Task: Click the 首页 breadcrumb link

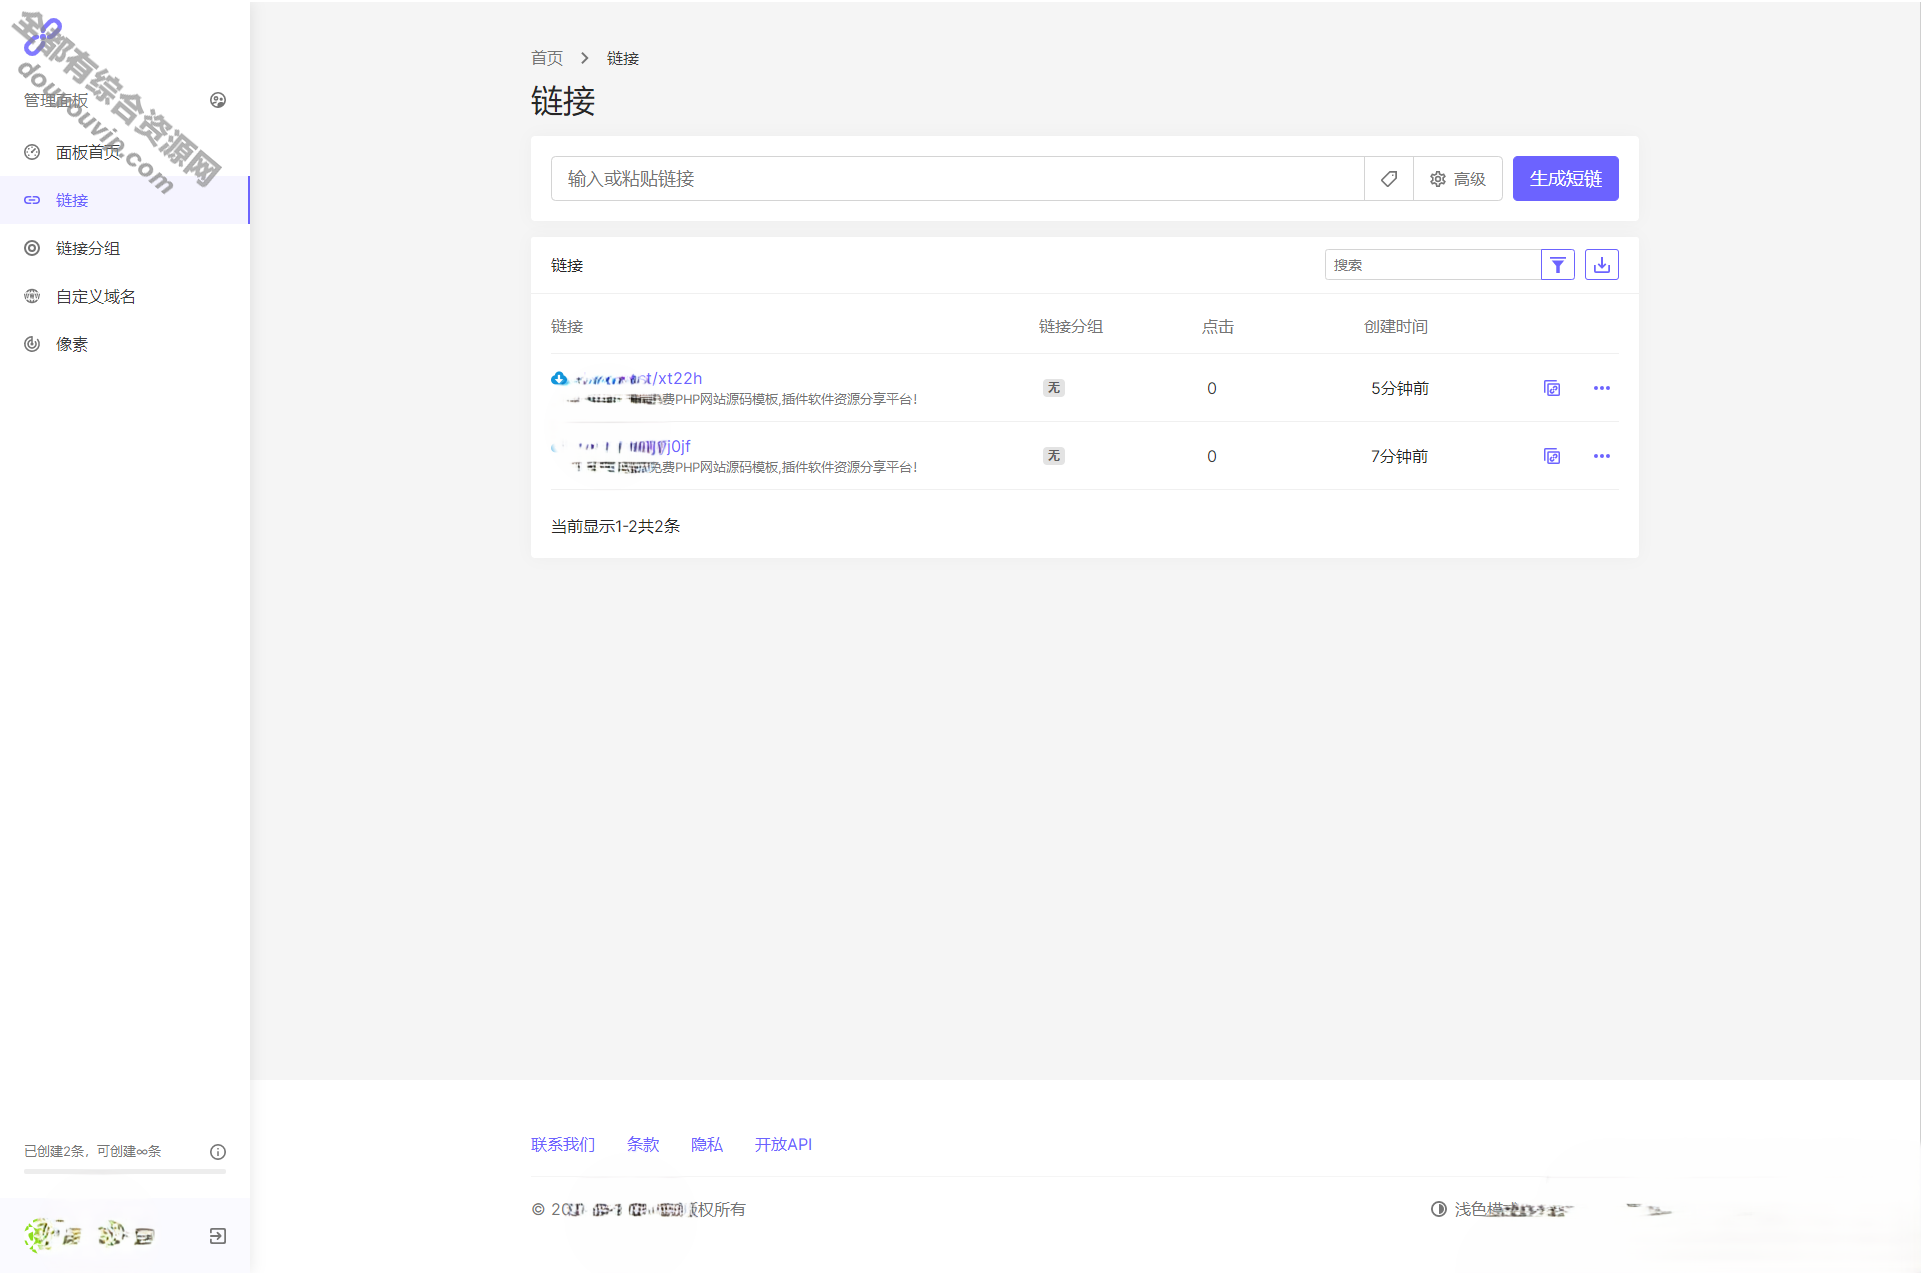Action: 547,58
